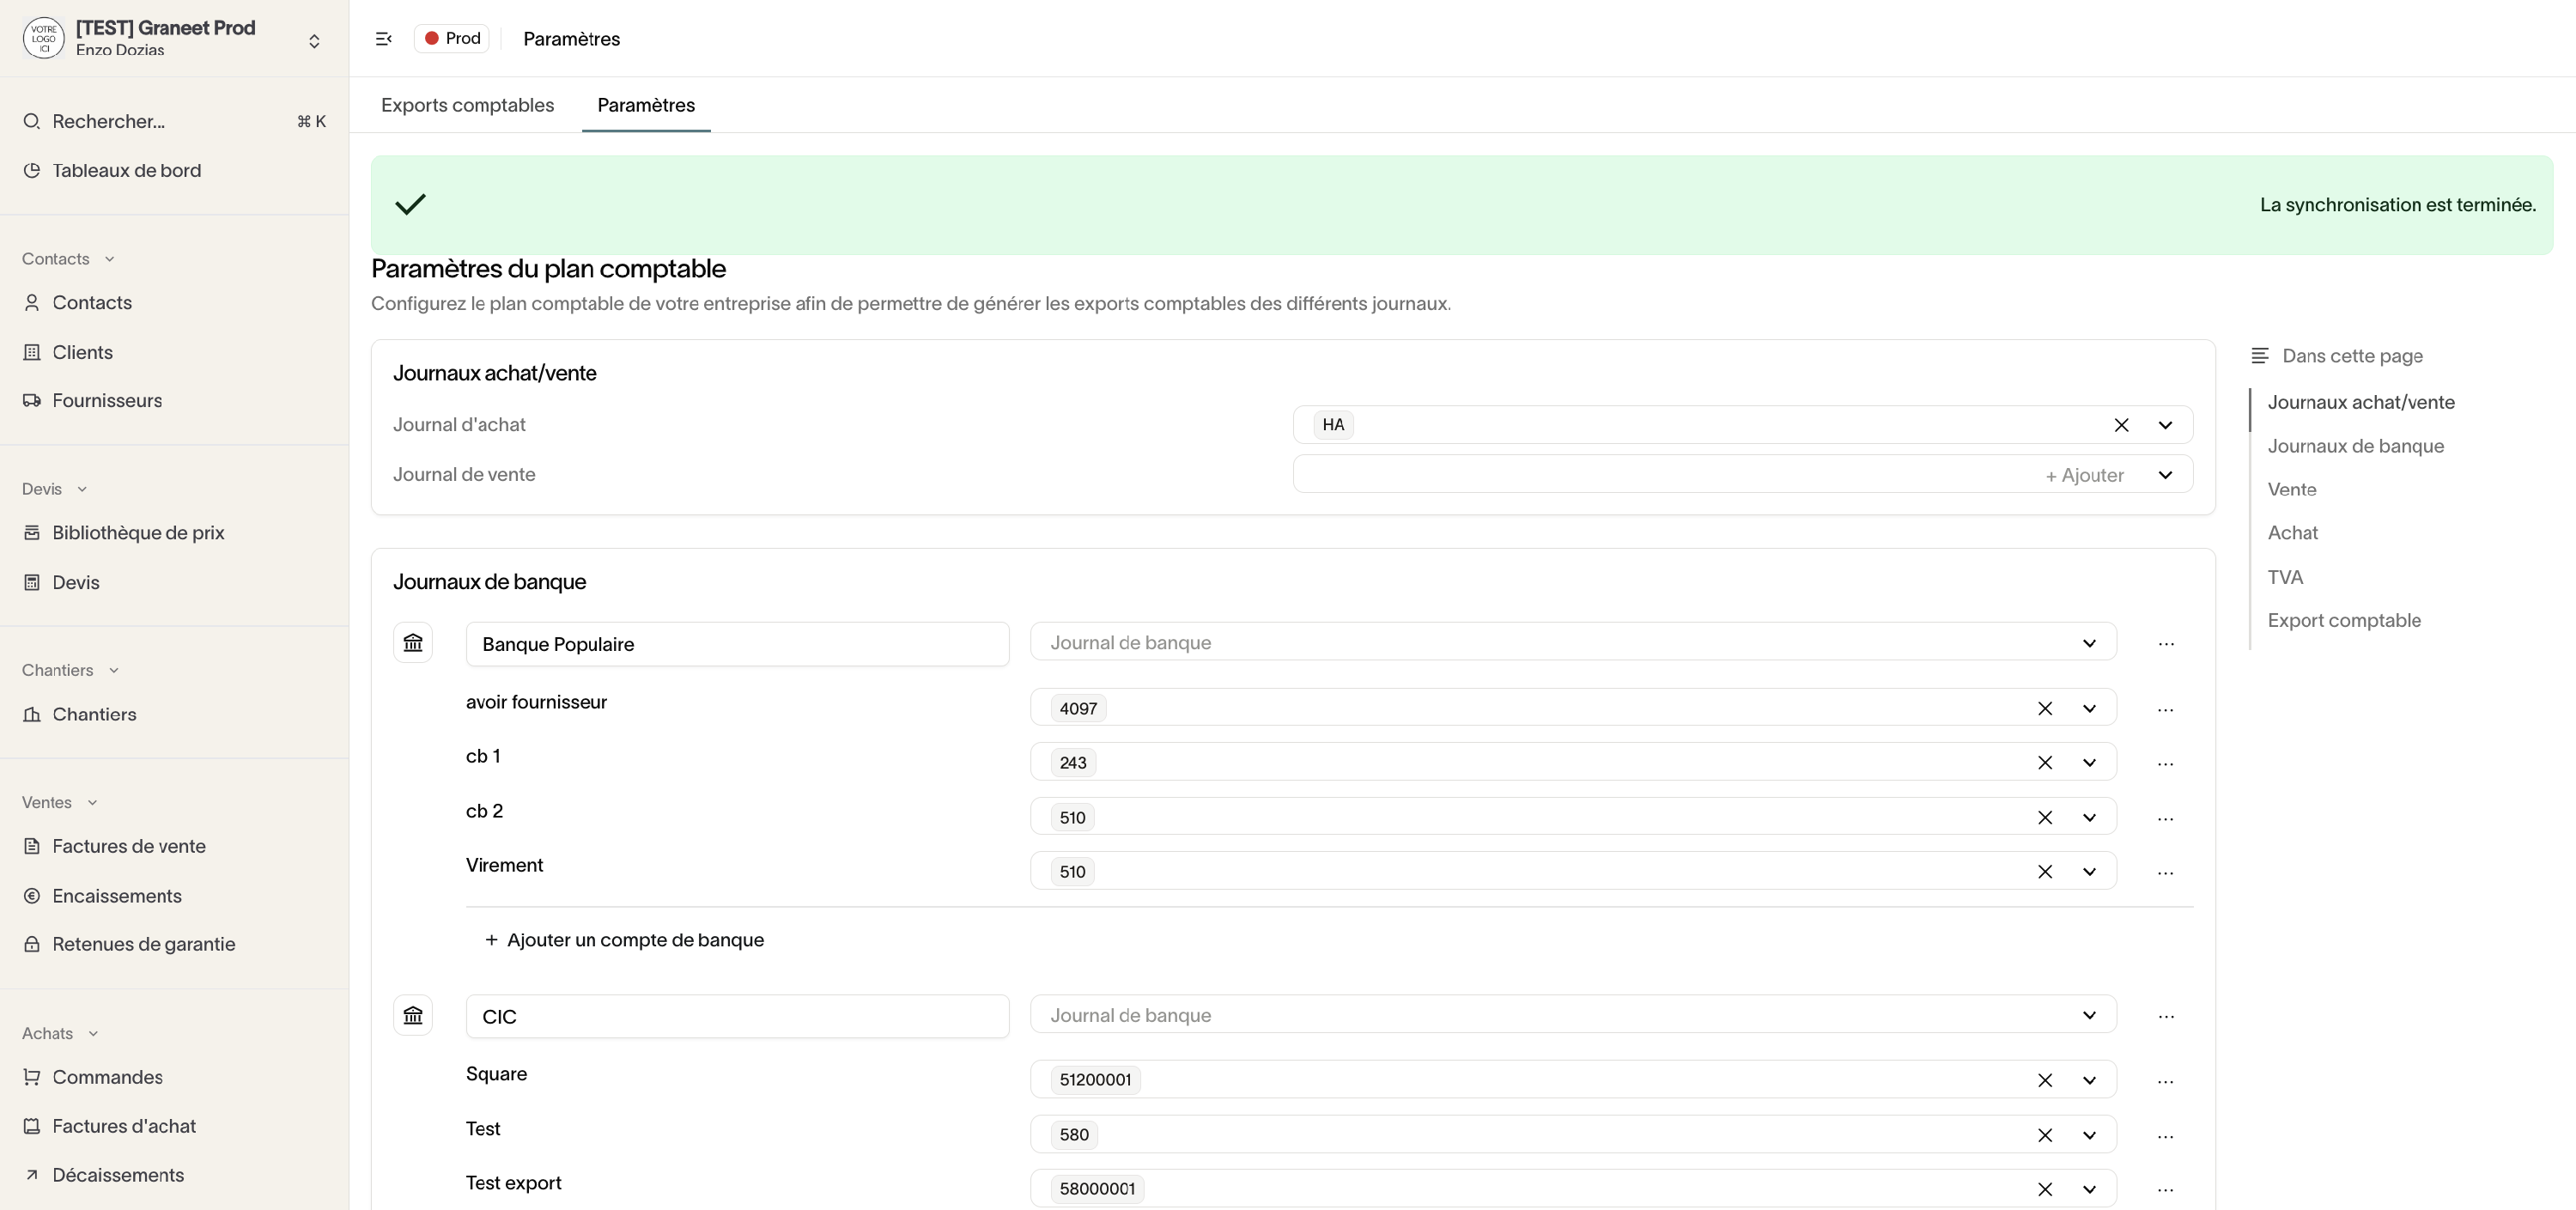Screen dimensions: 2576x1210
Task: Click the bank icon next to CIC
Action: point(413,1015)
